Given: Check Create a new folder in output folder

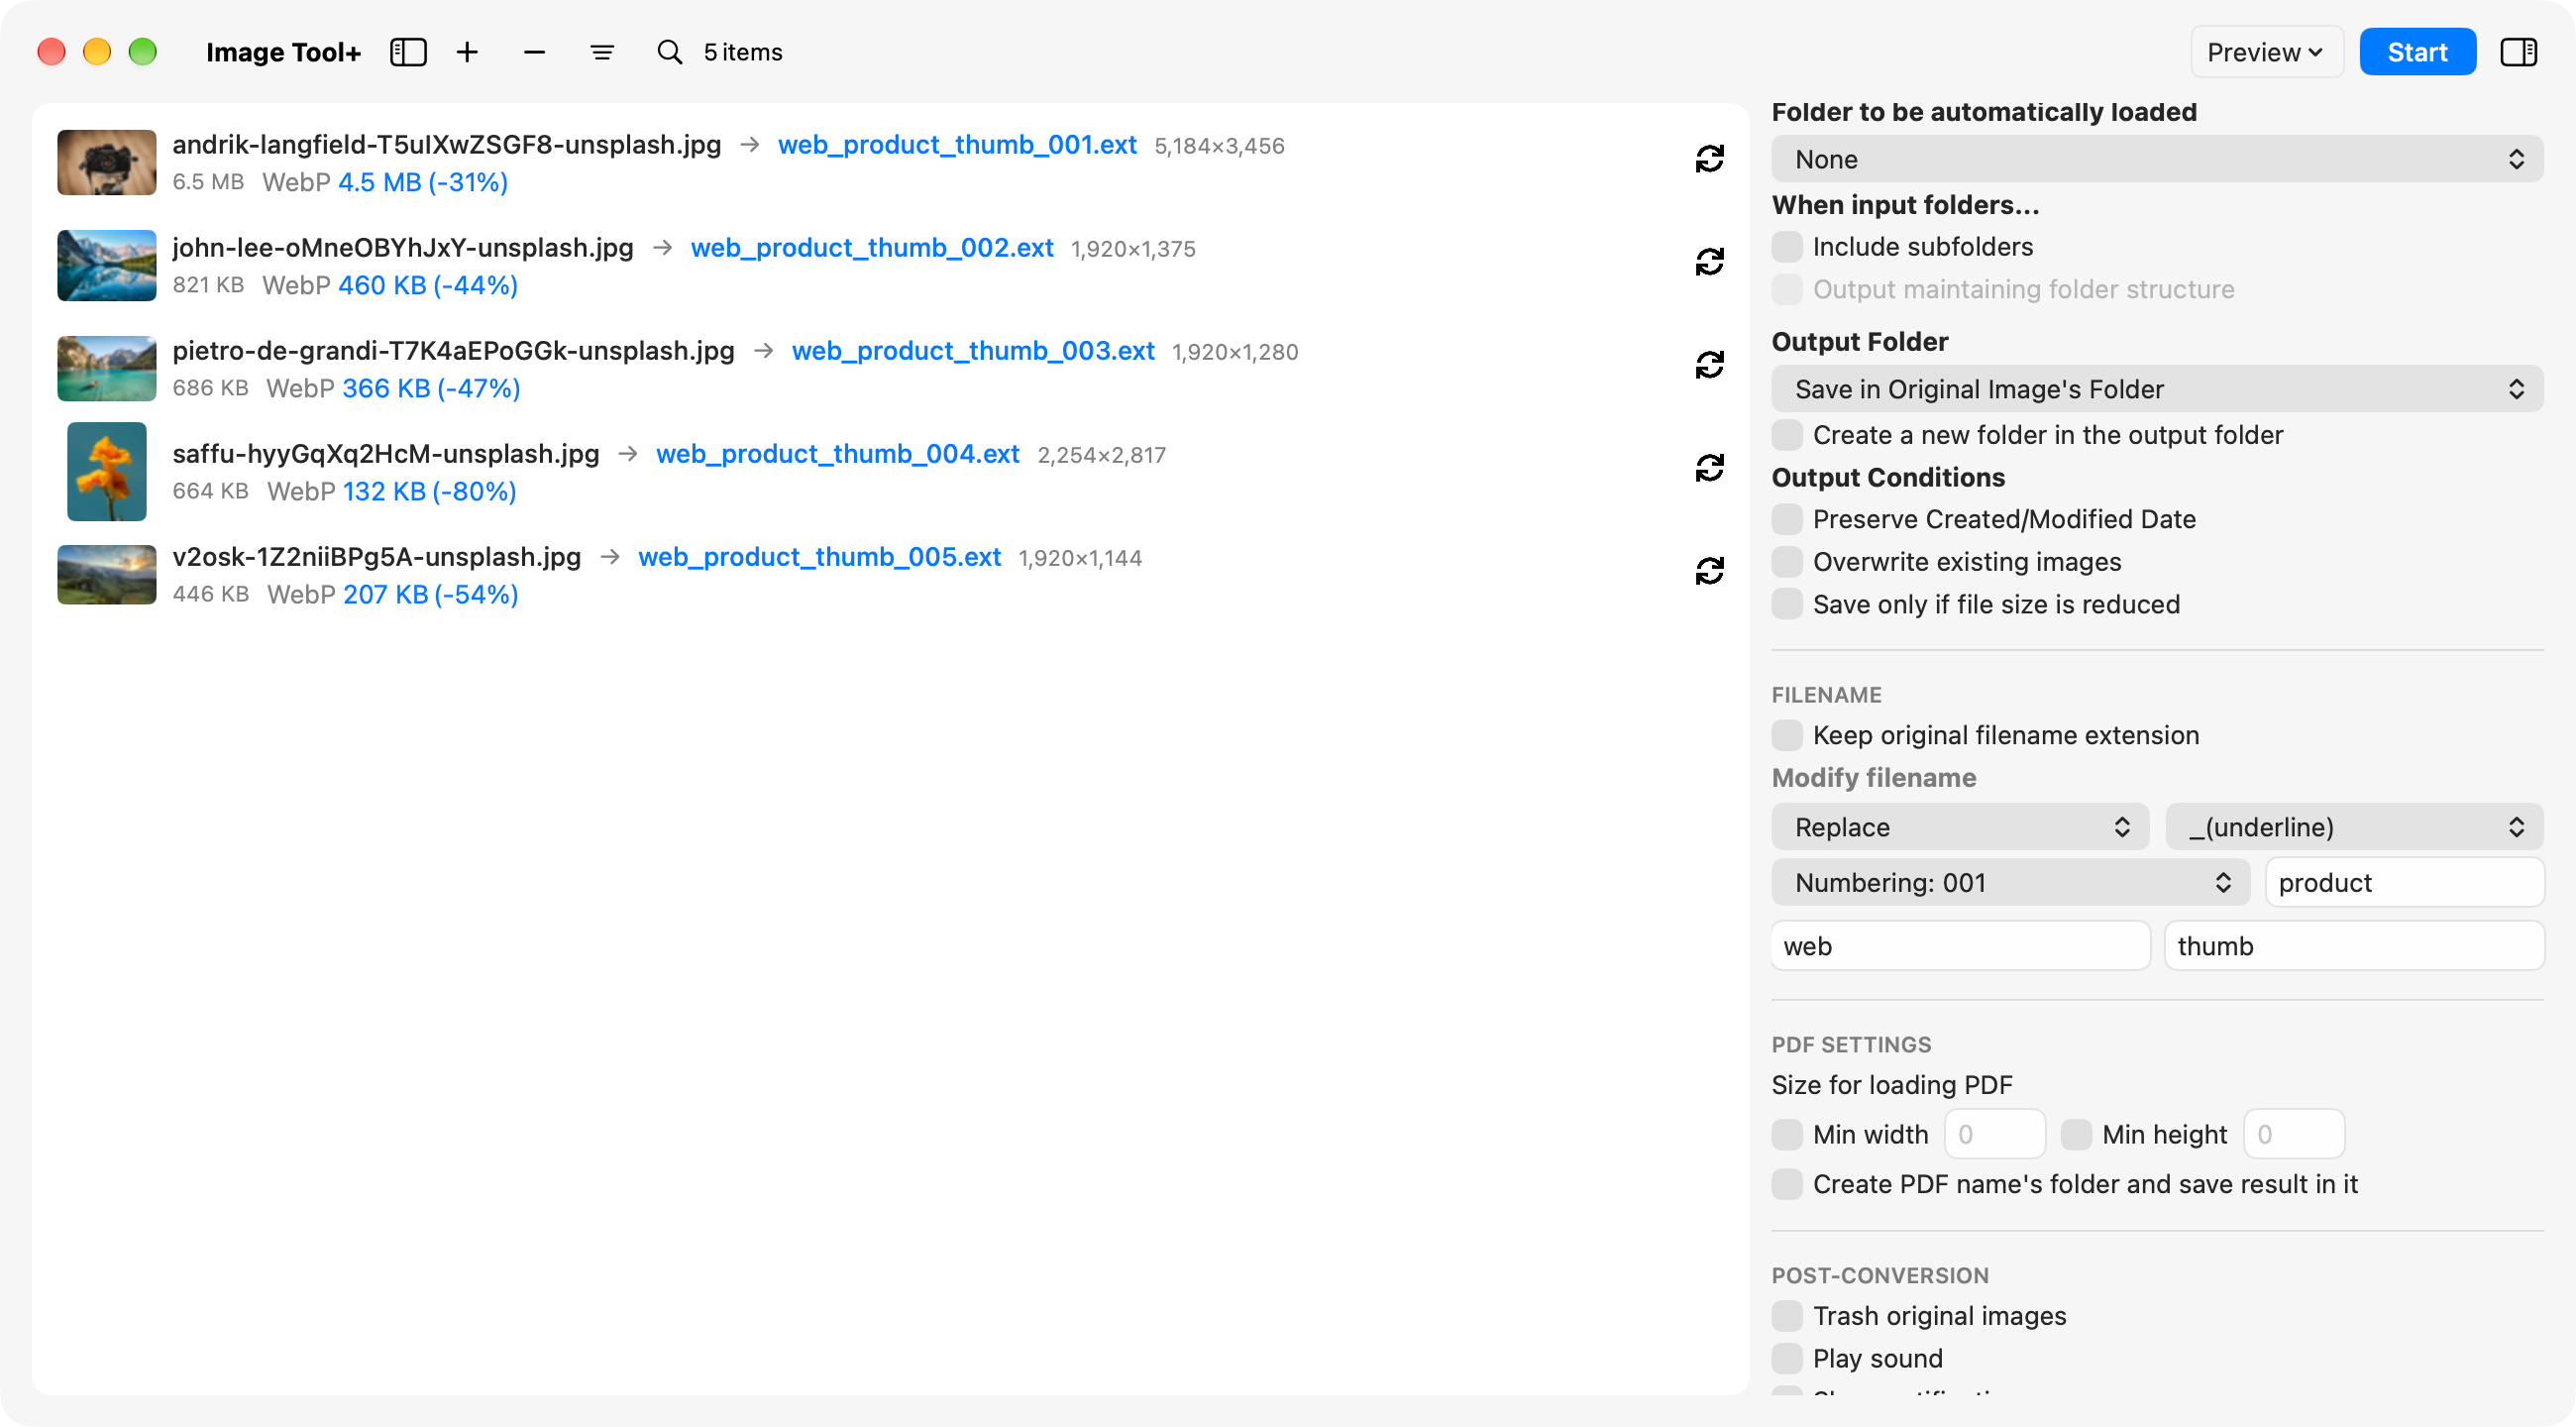Looking at the screenshot, I should pos(1787,435).
